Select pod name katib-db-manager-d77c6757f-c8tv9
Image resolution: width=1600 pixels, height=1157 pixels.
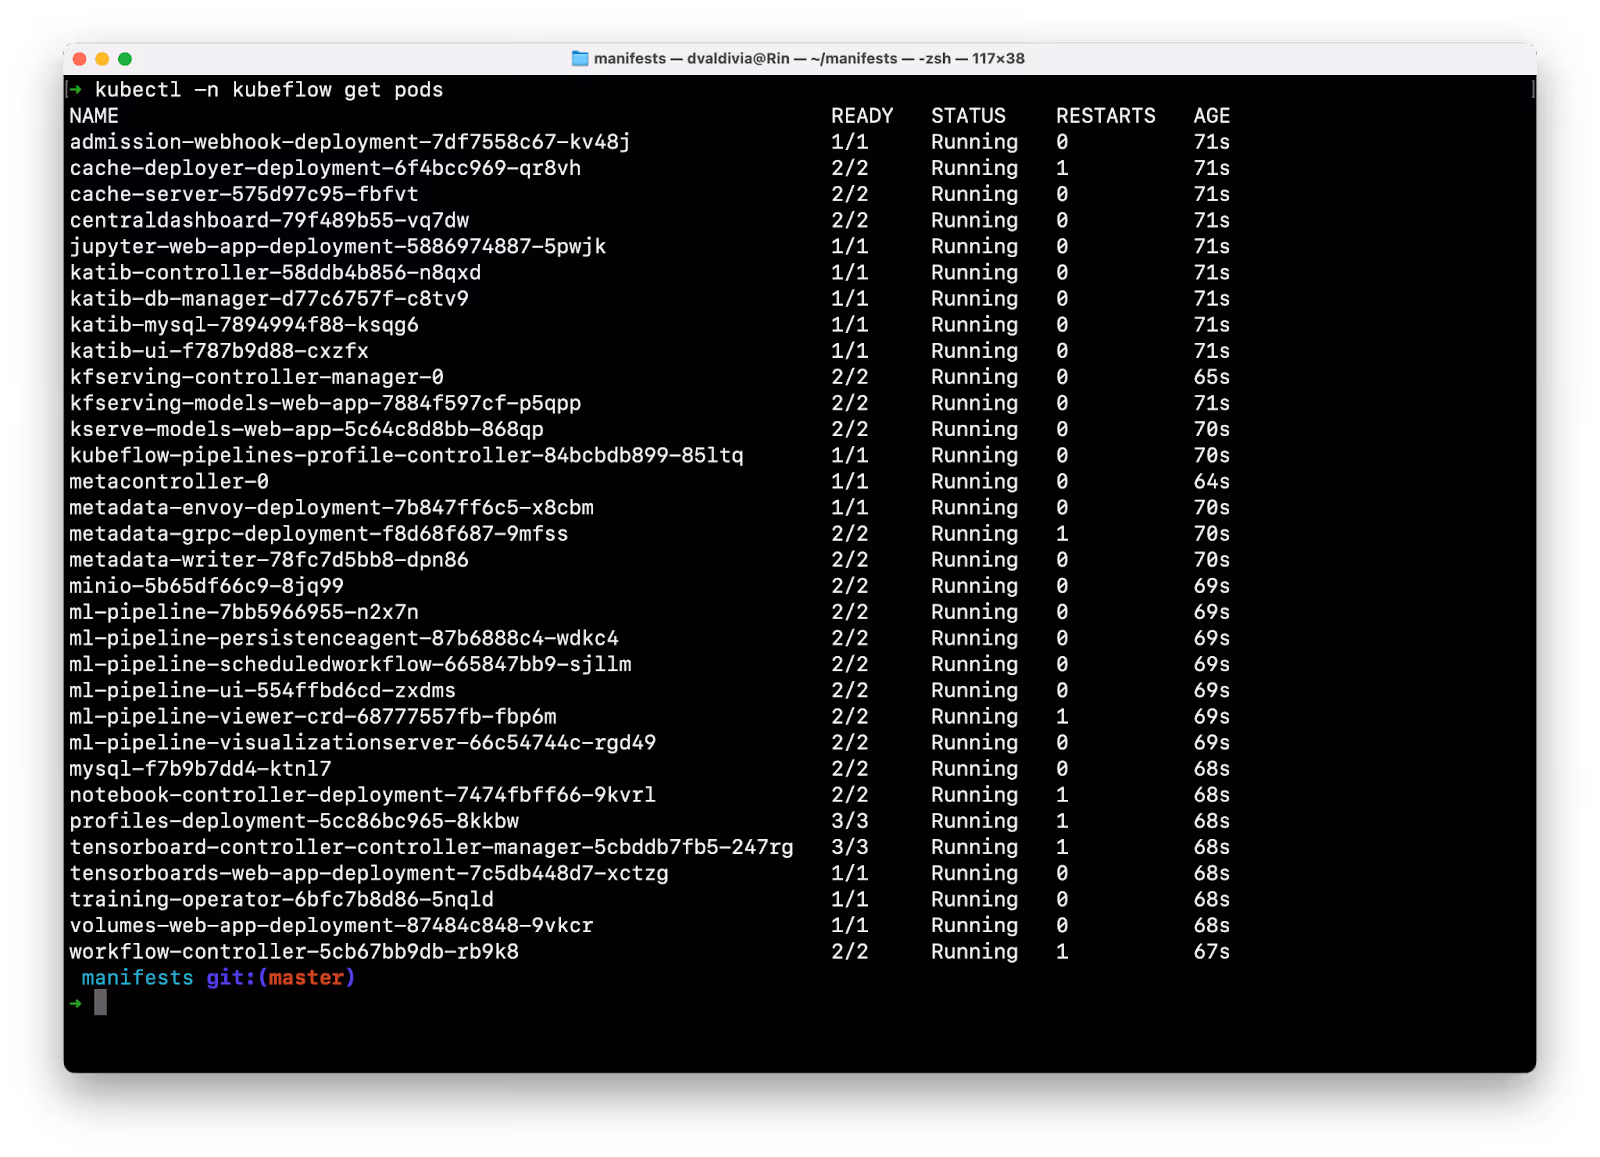click(269, 298)
